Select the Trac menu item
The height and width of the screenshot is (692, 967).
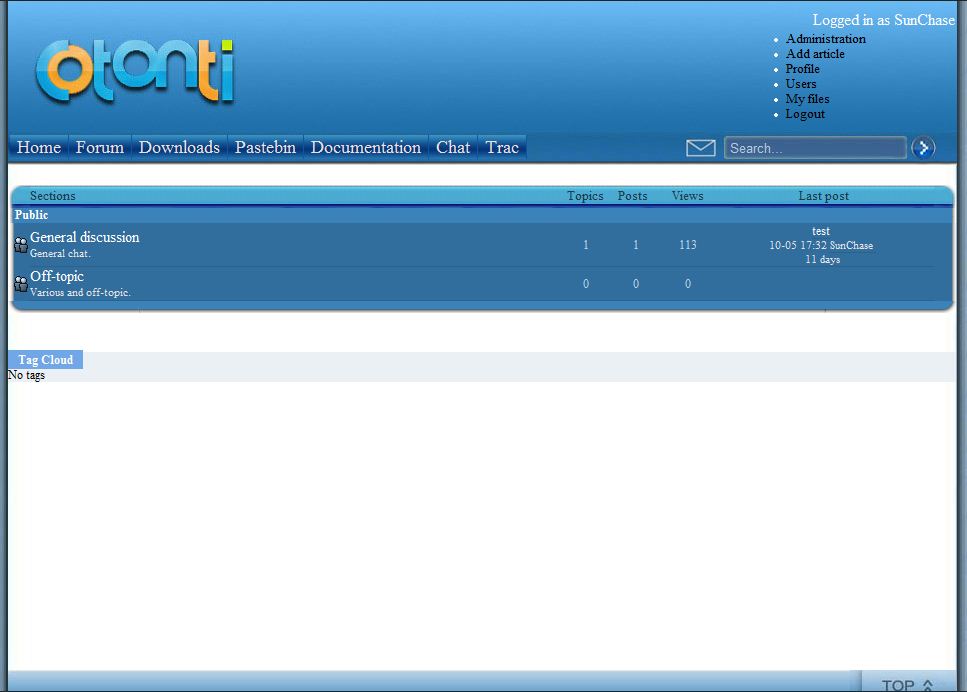[502, 147]
